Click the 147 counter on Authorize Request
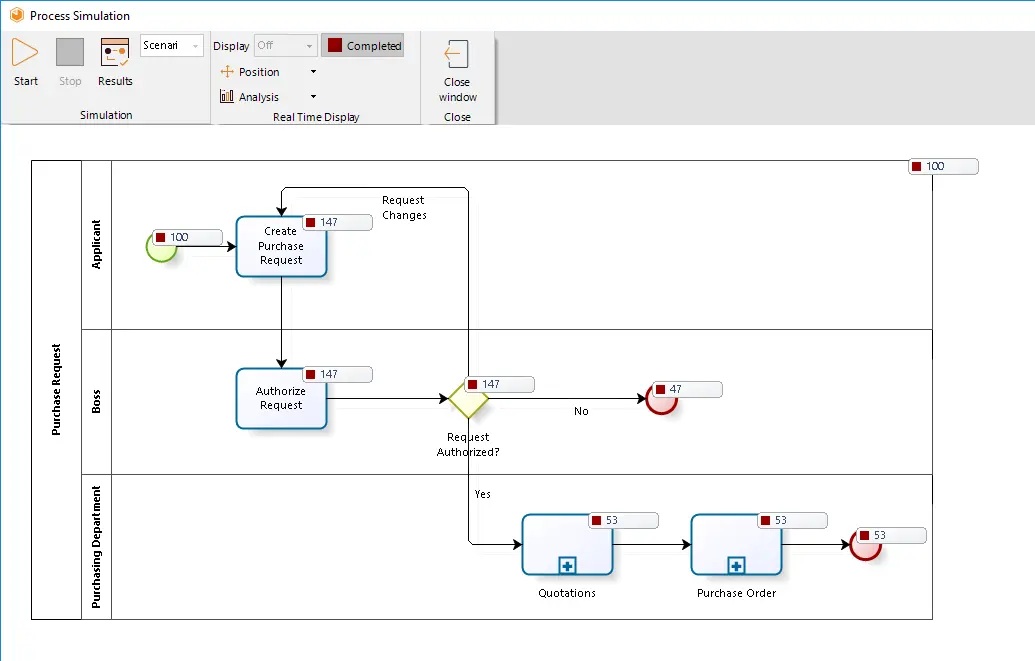The height and width of the screenshot is (661, 1035). pyautogui.click(x=337, y=374)
